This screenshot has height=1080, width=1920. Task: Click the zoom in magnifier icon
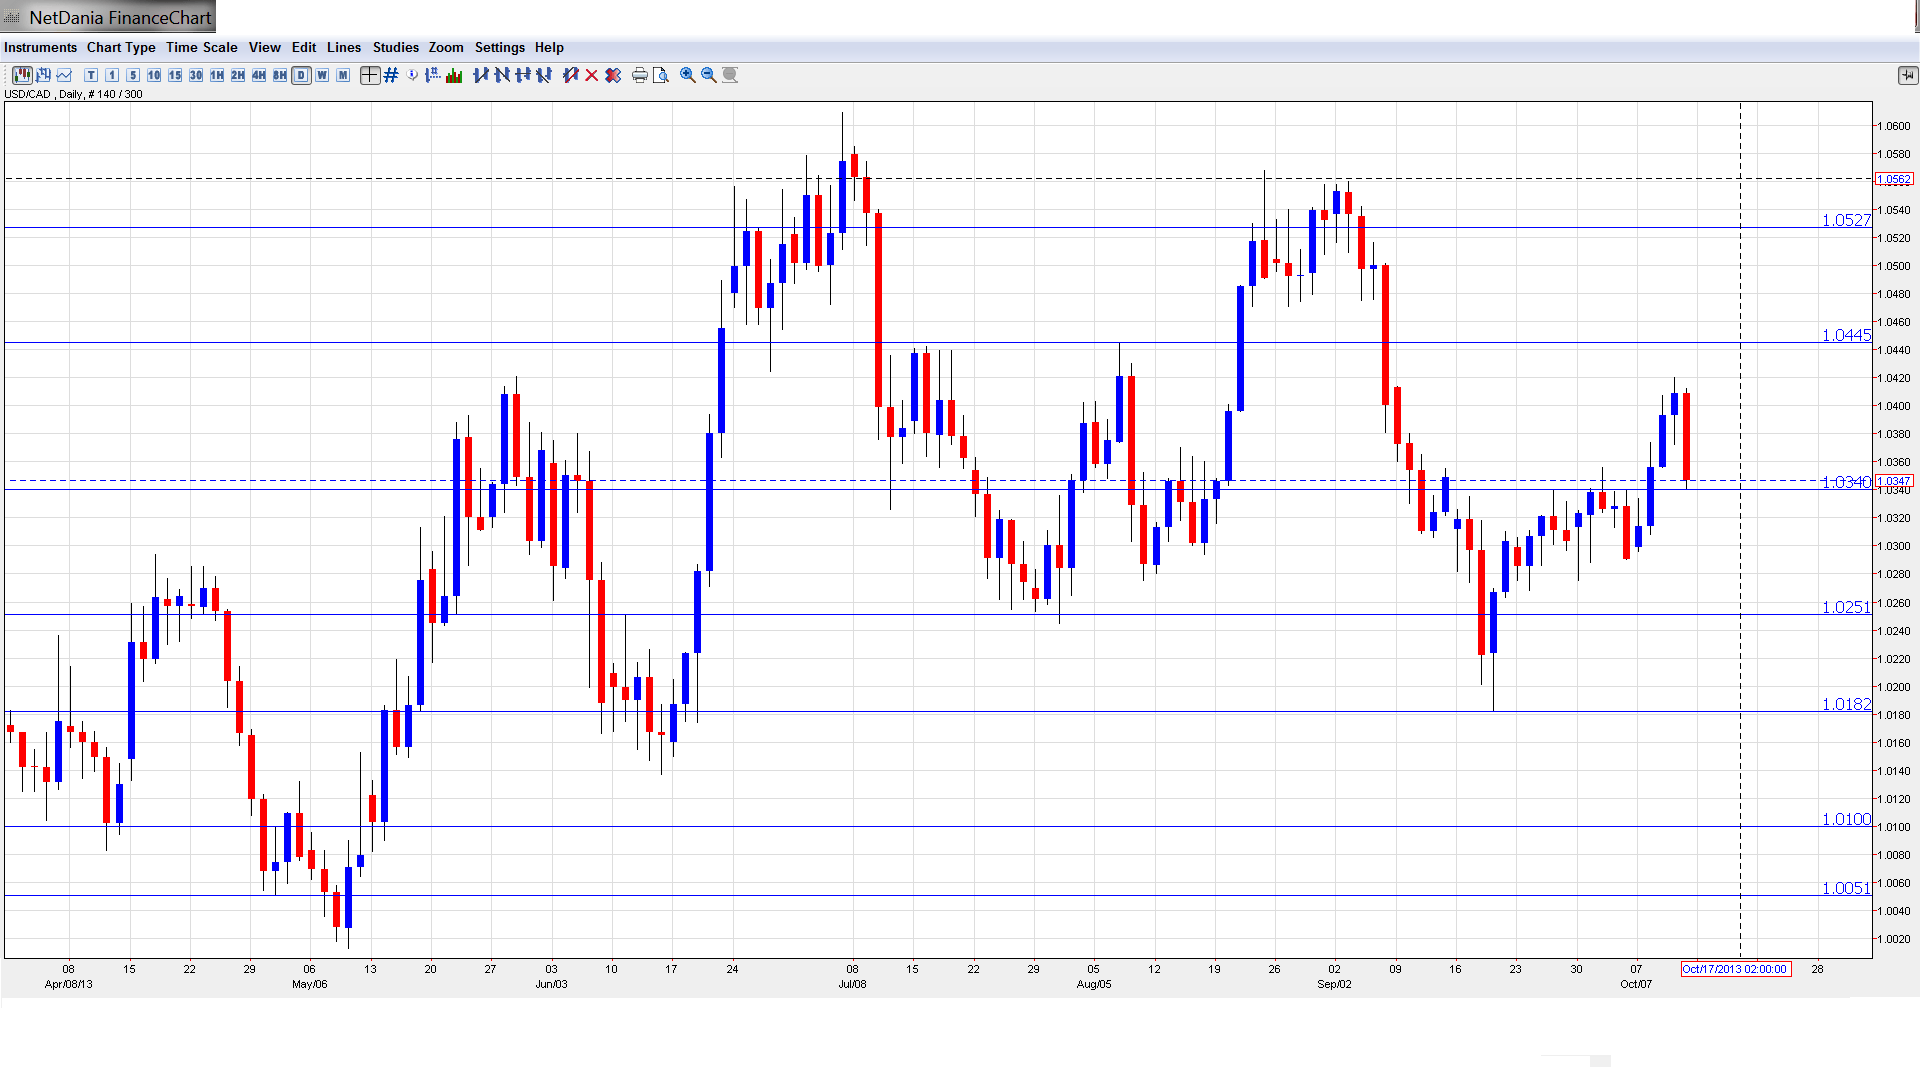click(687, 75)
